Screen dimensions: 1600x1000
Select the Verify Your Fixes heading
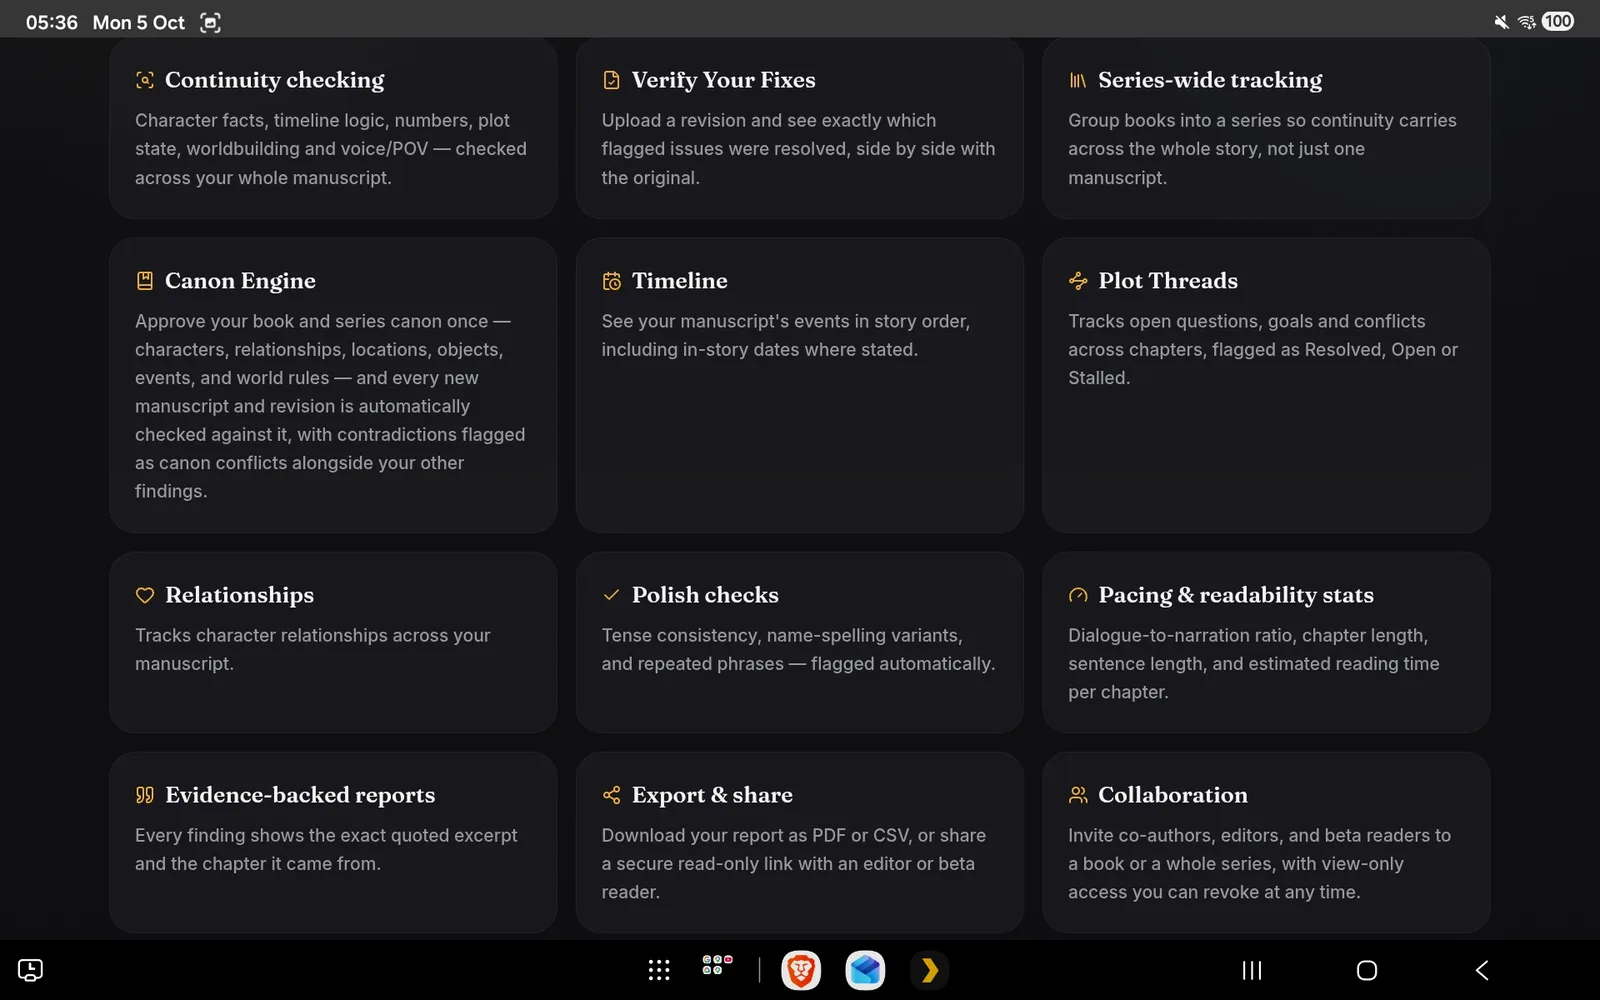tap(724, 80)
